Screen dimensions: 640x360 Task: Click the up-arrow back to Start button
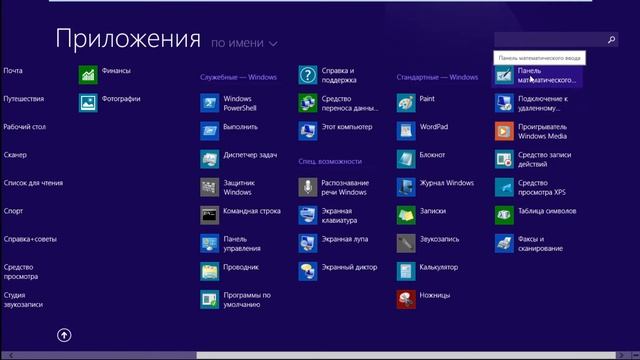click(64, 335)
